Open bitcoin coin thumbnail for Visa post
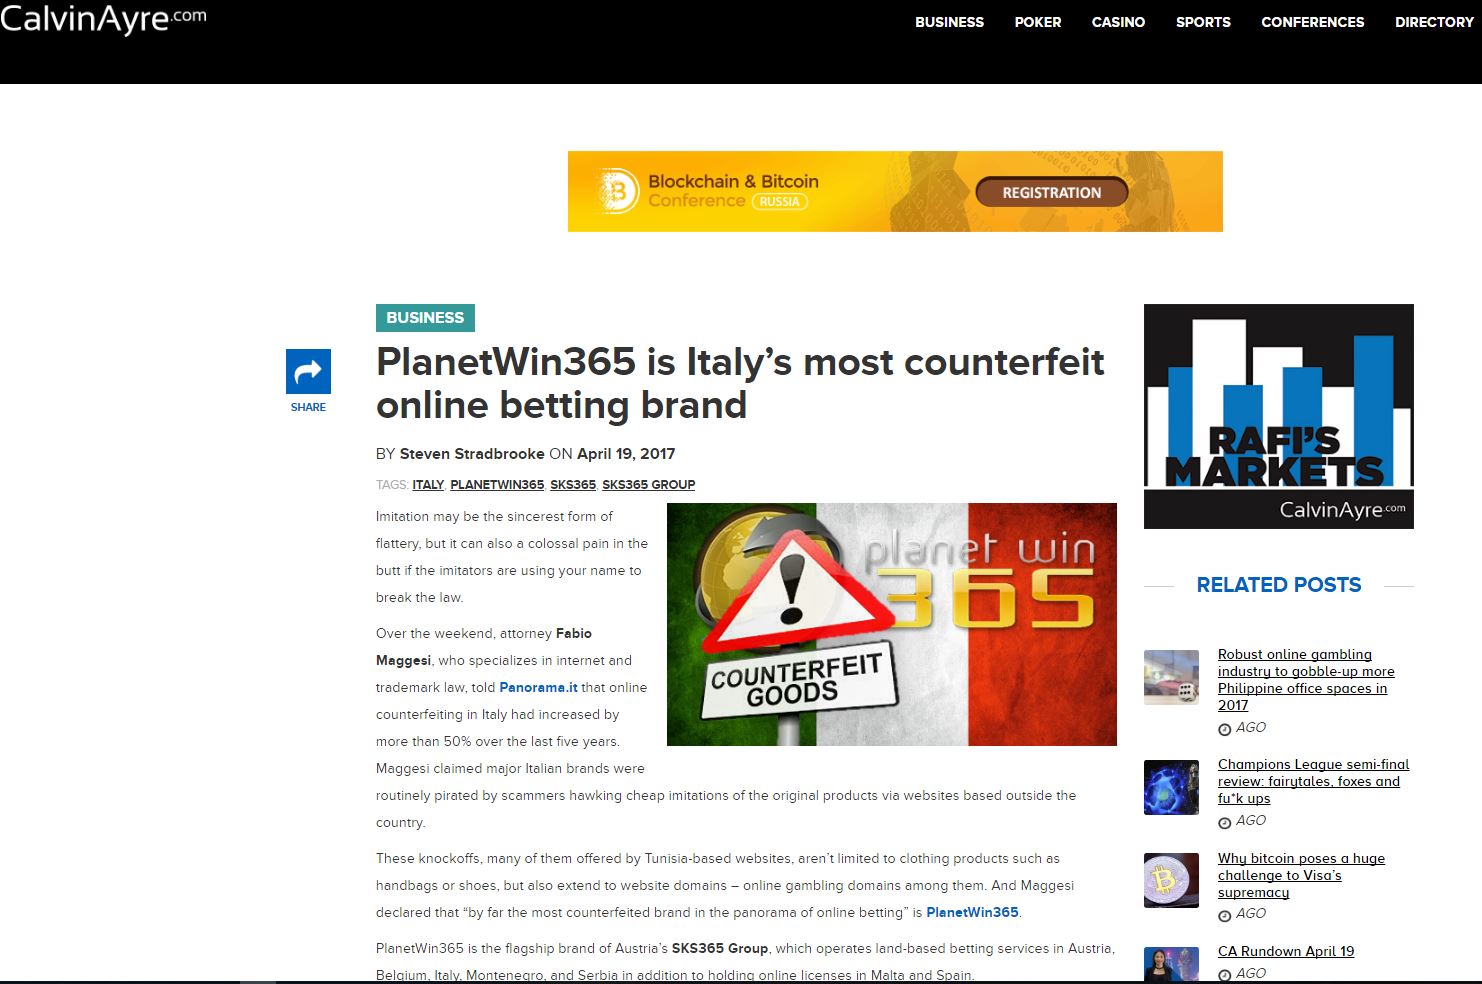This screenshot has width=1482, height=984. tap(1171, 880)
